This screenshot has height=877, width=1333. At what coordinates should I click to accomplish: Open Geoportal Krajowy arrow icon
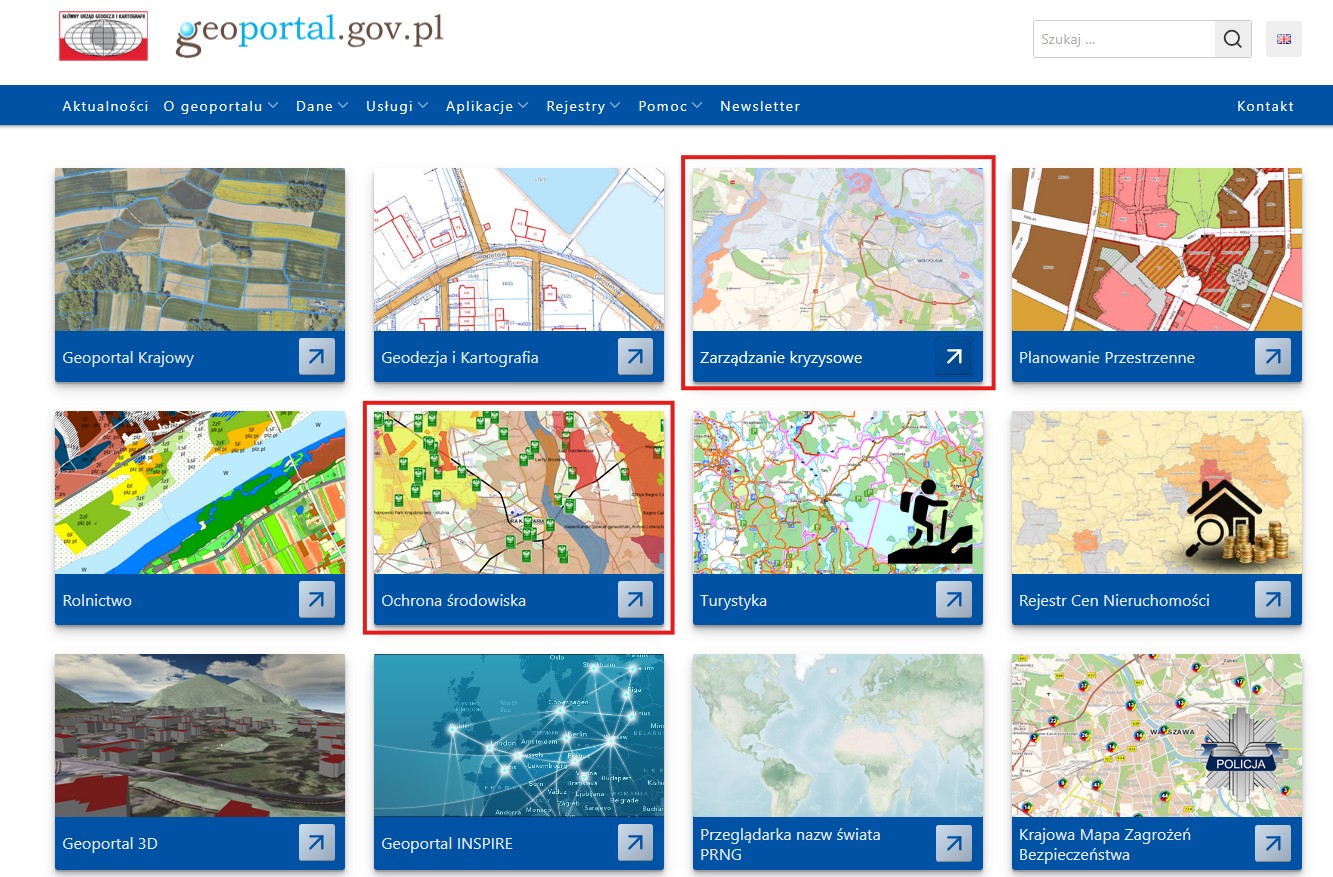tap(316, 357)
